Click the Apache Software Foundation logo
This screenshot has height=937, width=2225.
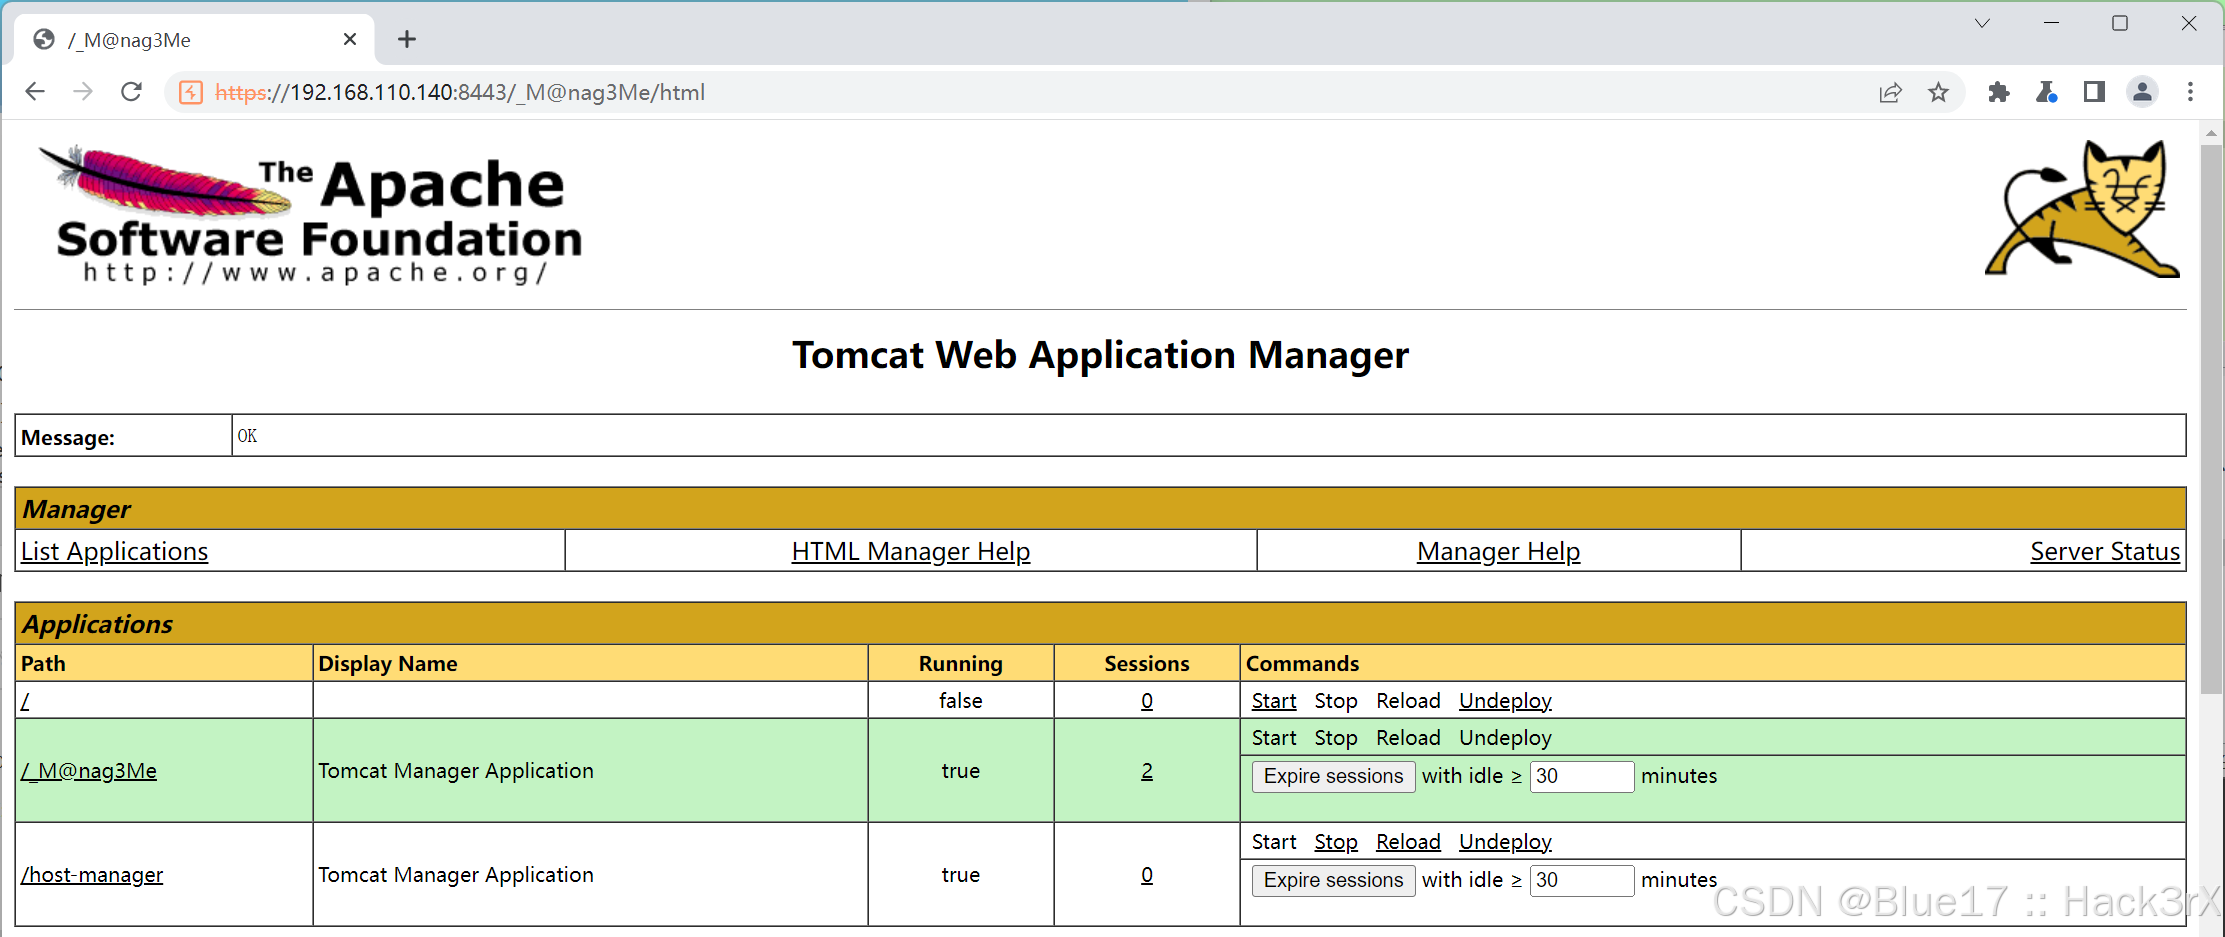pos(310,214)
